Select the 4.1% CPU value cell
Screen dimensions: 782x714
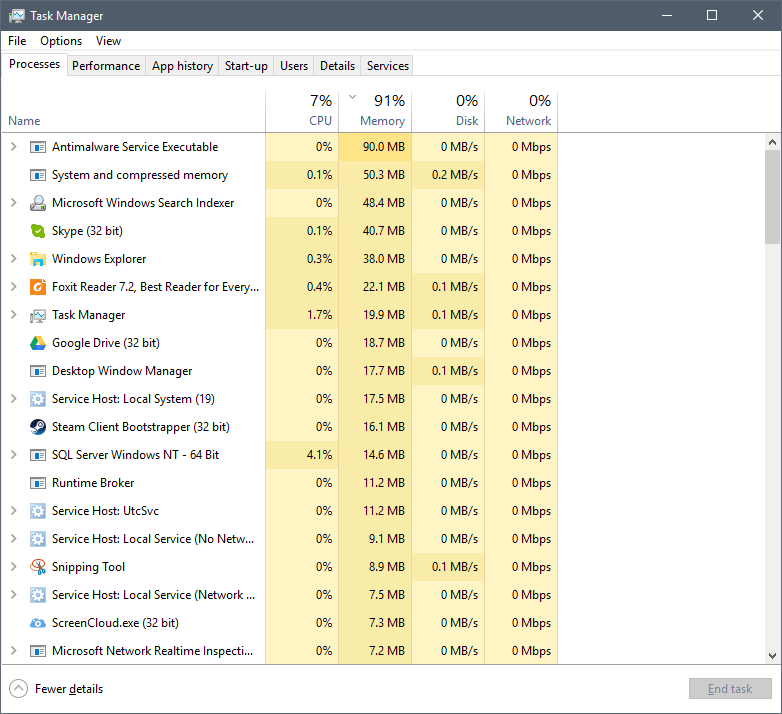point(302,455)
